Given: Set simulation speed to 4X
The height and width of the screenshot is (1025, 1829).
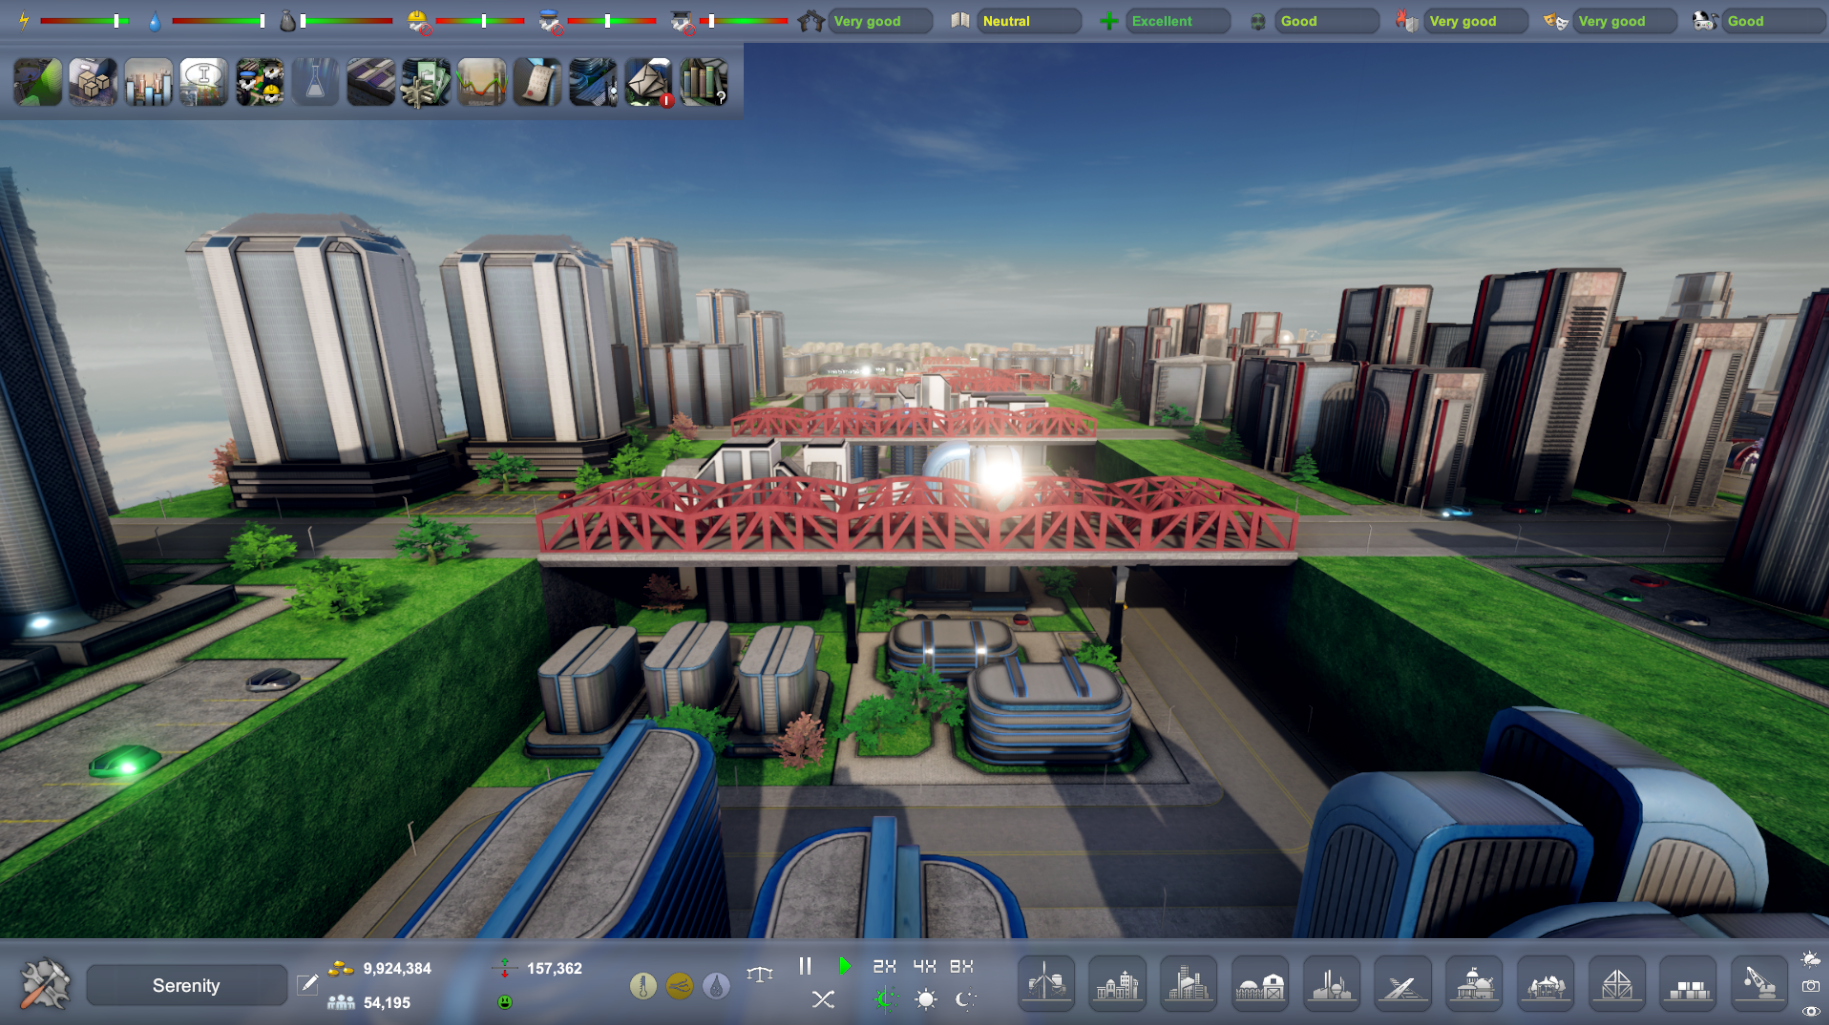Looking at the screenshot, I should pyautogui.click(x=924, y=966).
